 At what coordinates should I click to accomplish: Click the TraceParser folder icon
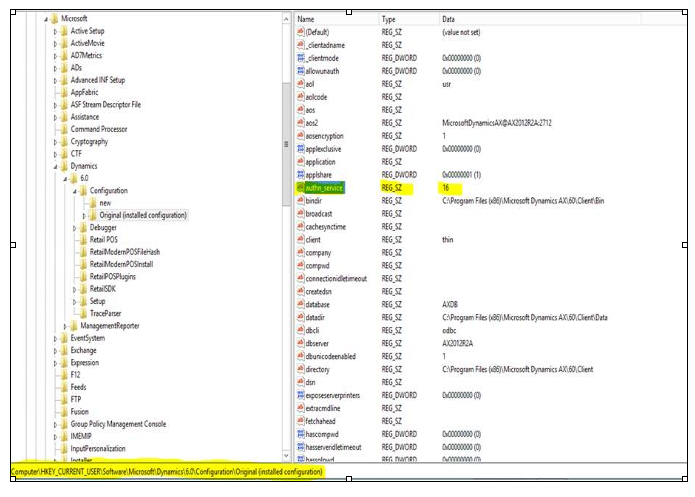(83, 313)
